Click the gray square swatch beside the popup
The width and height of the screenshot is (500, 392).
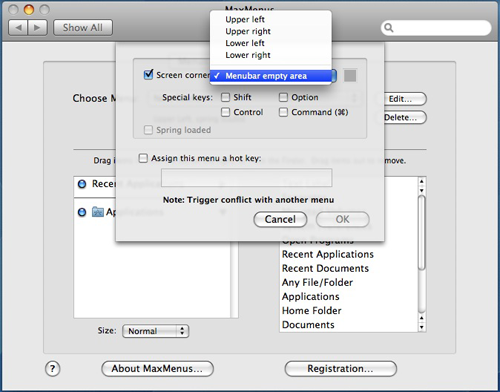click(350, 76)
